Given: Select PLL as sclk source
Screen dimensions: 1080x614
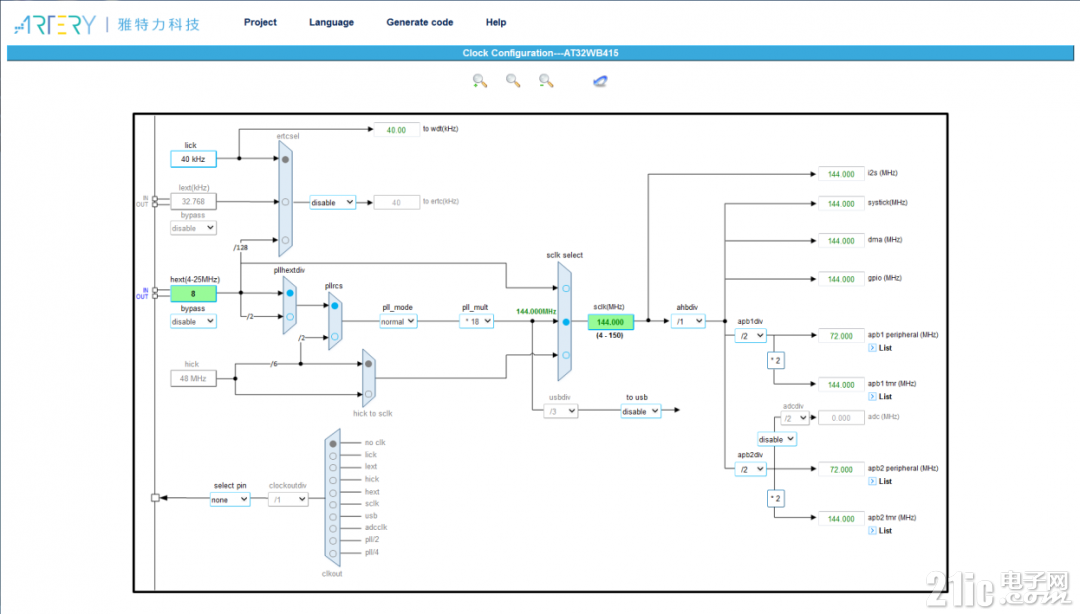Looking at the screenshot, I should [x=566, y=322].
